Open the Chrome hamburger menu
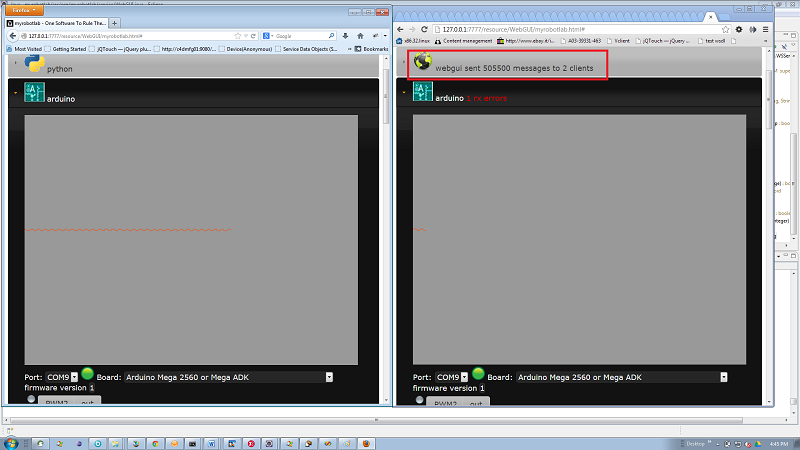 point(765,30)
